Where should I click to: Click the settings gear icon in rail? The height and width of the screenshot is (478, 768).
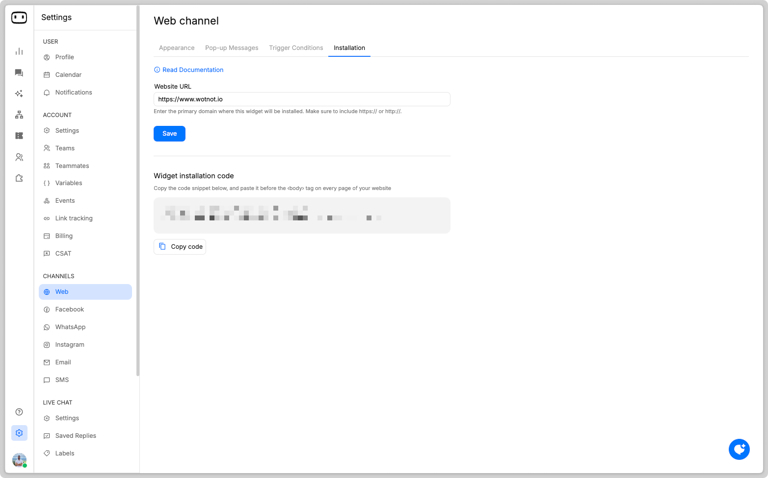[19, 433]
